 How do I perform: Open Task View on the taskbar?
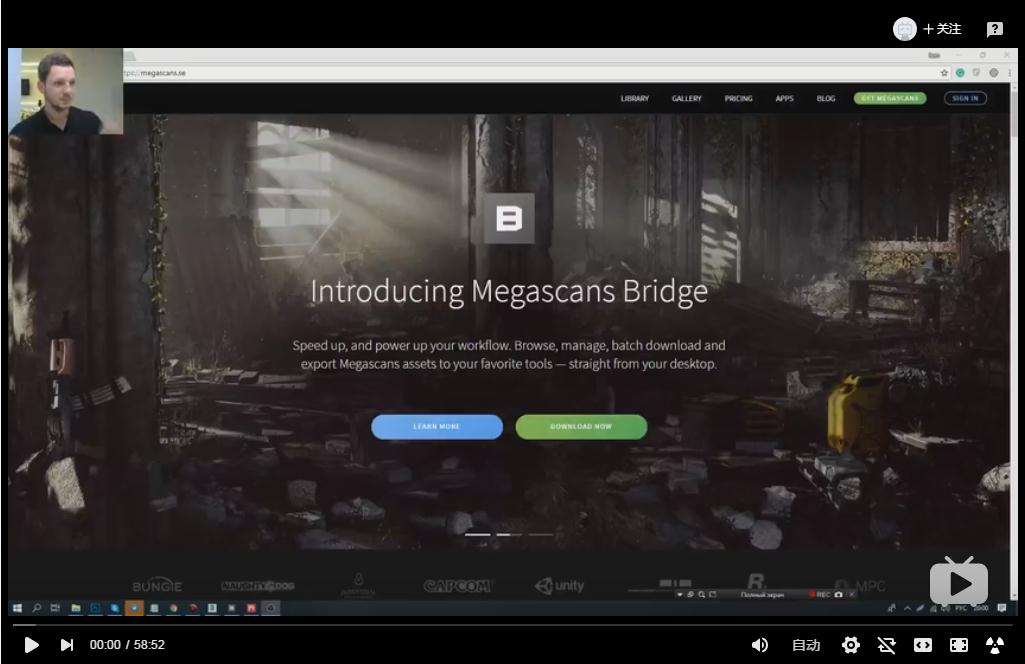[x=55, y=608]
